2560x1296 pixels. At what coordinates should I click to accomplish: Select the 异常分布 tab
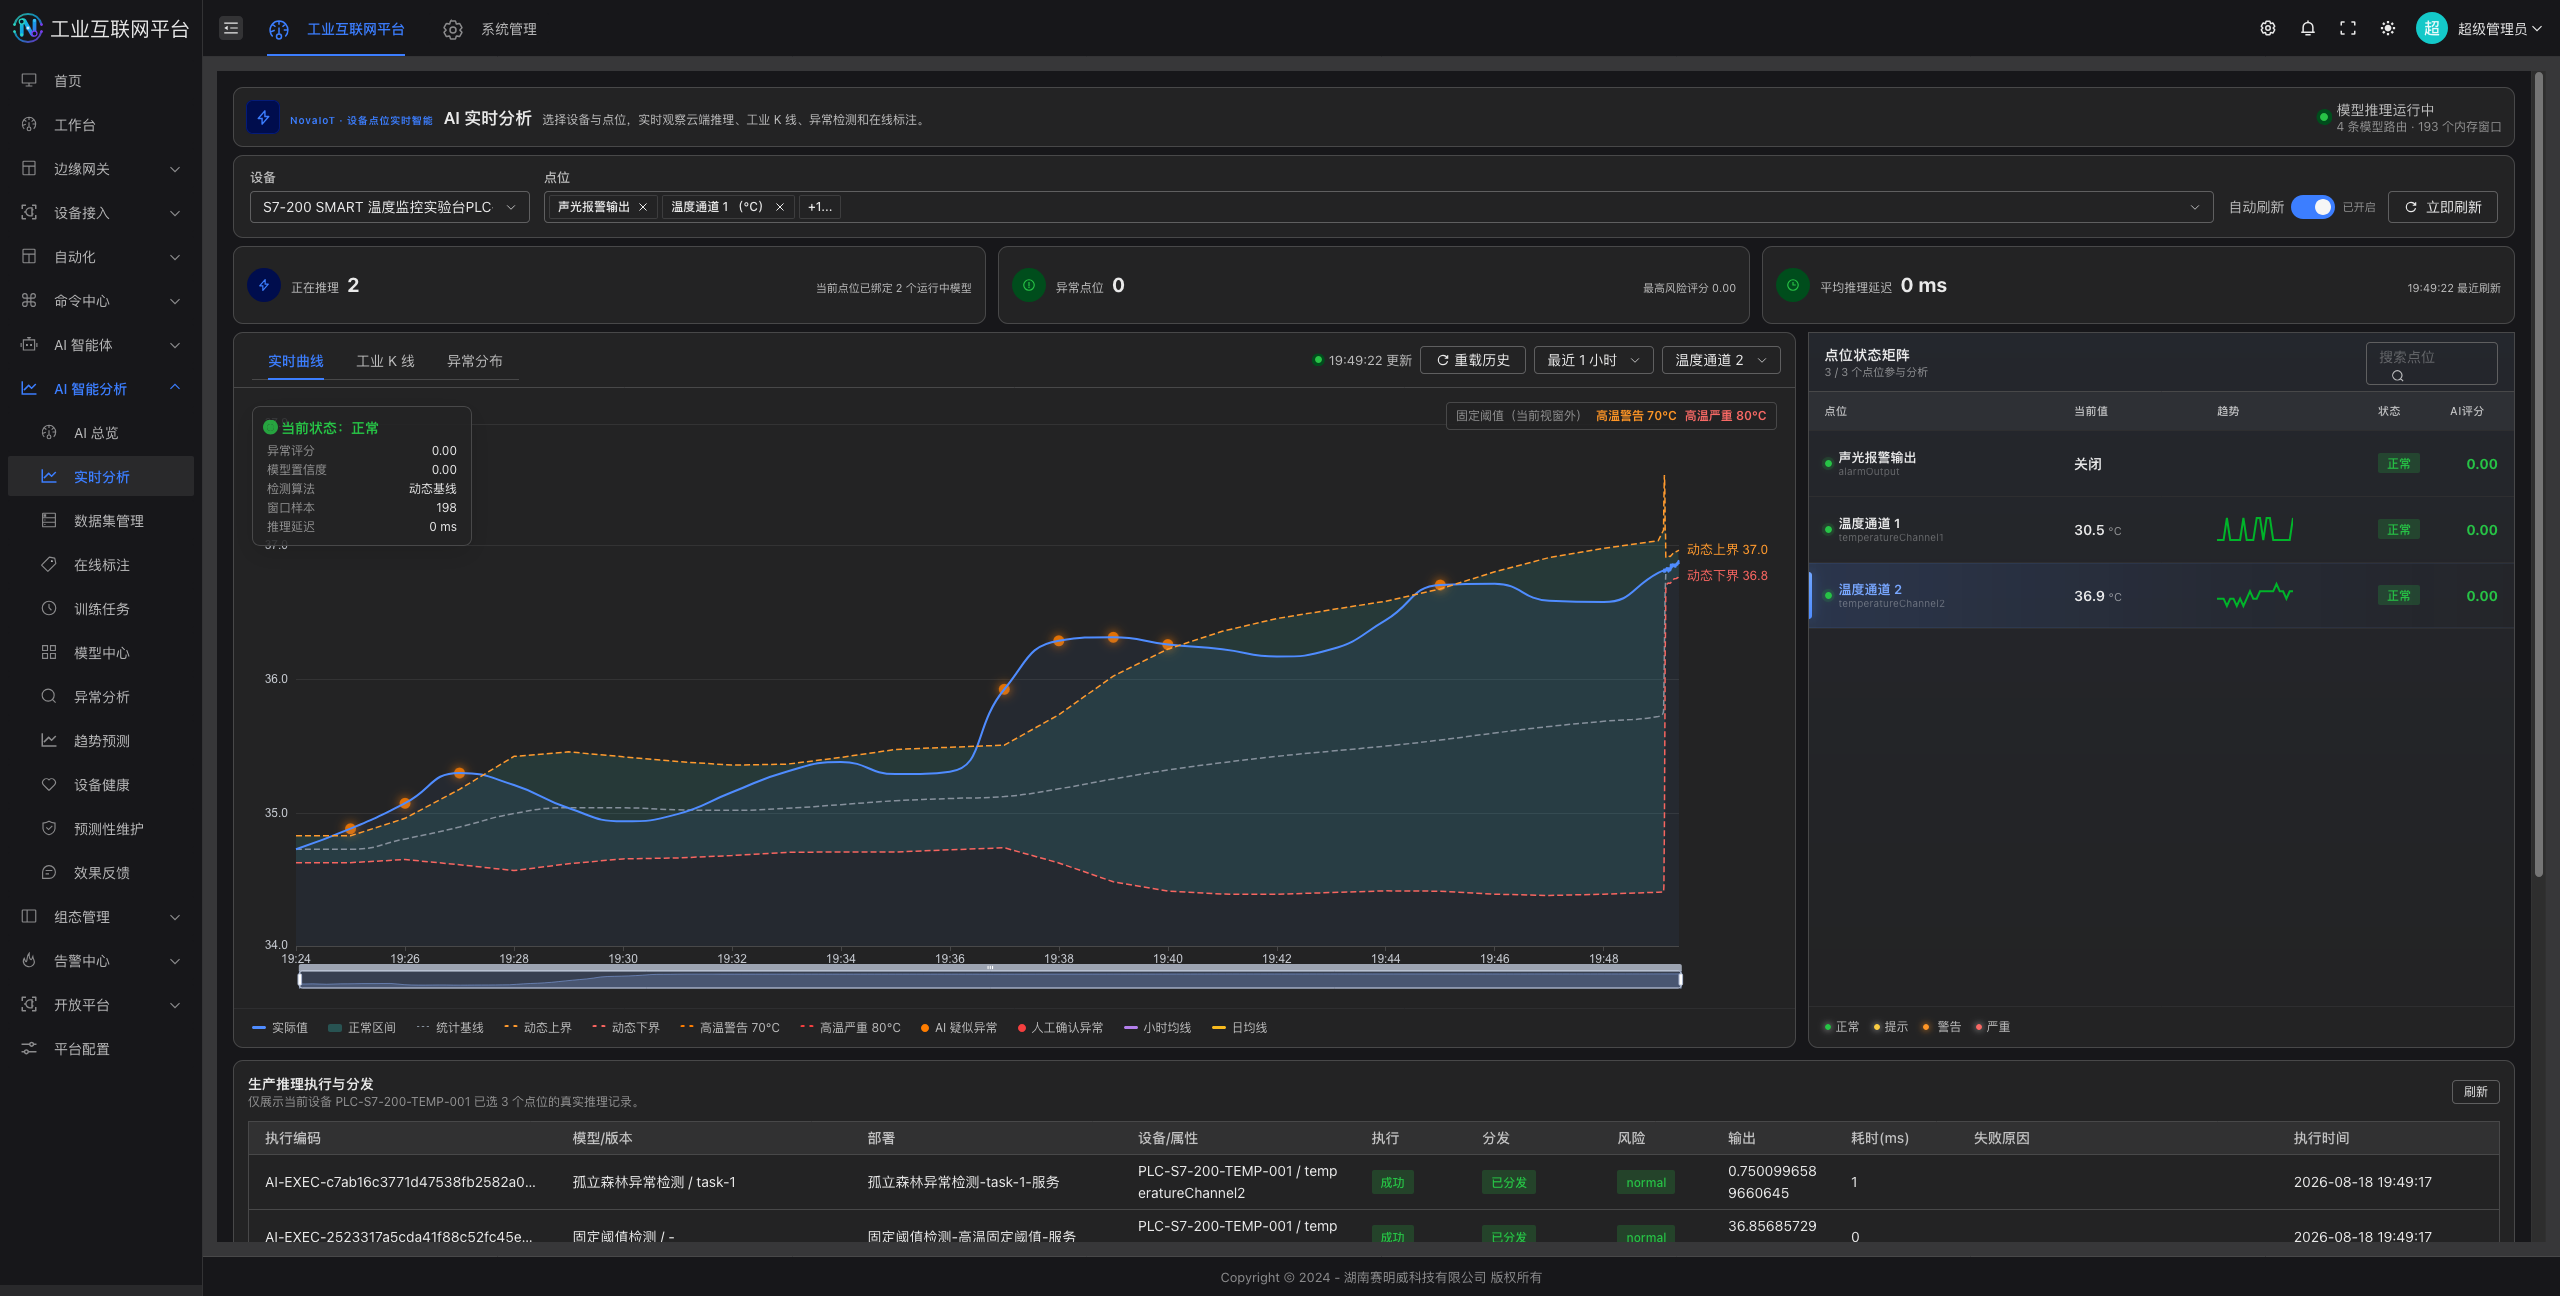pyautogui.click(x=475, y=361)
